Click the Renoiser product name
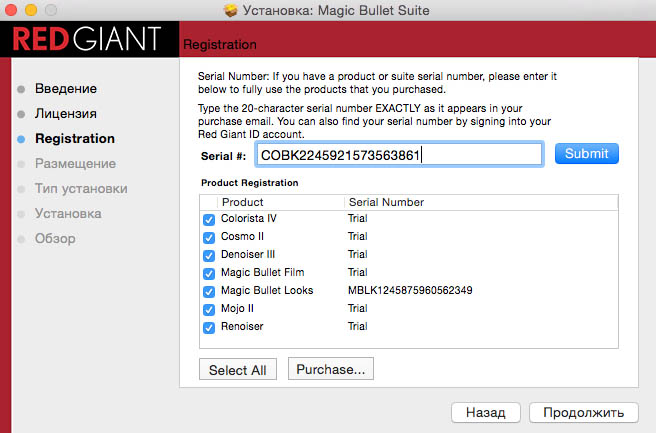Image resolution: width=656 pixels, height=433 pixels. [x=242, y=326]
